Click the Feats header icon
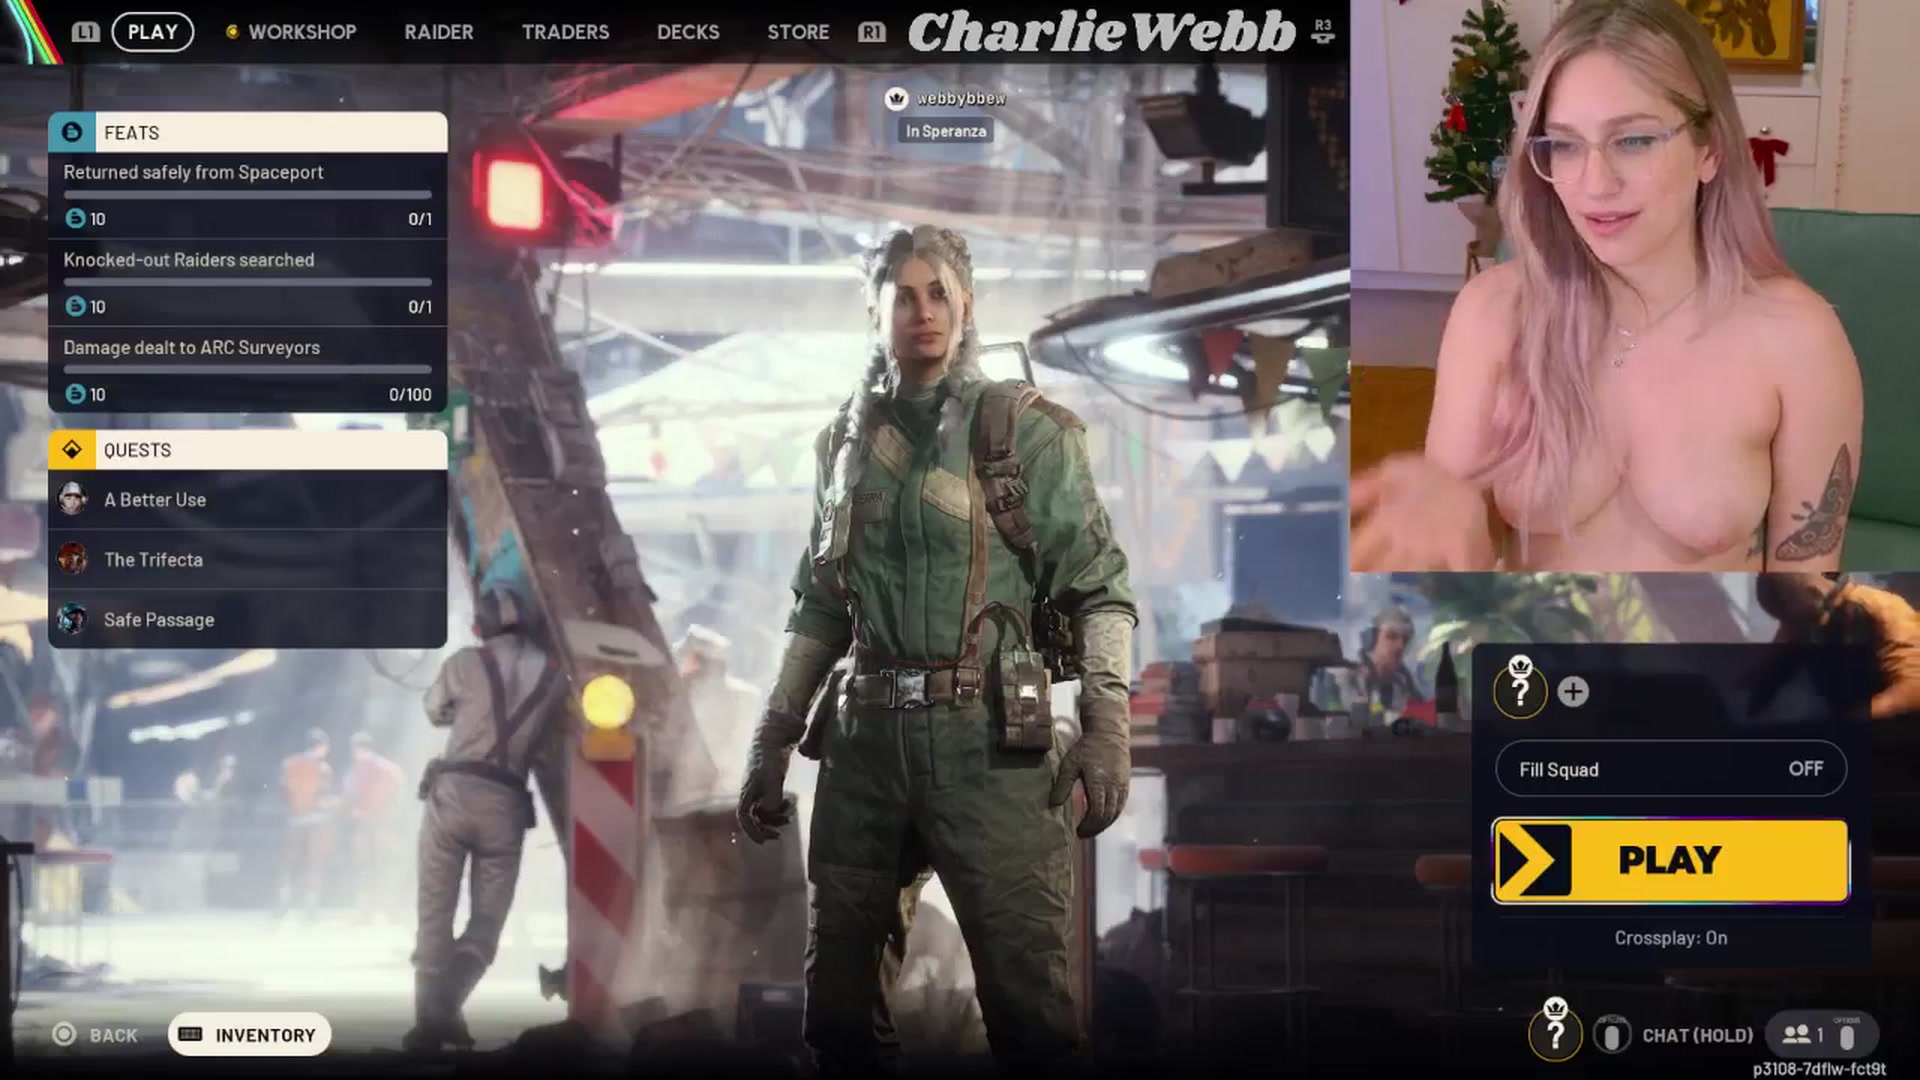This screenshot has height=1080, width=1920. click(x=71, y=132)
